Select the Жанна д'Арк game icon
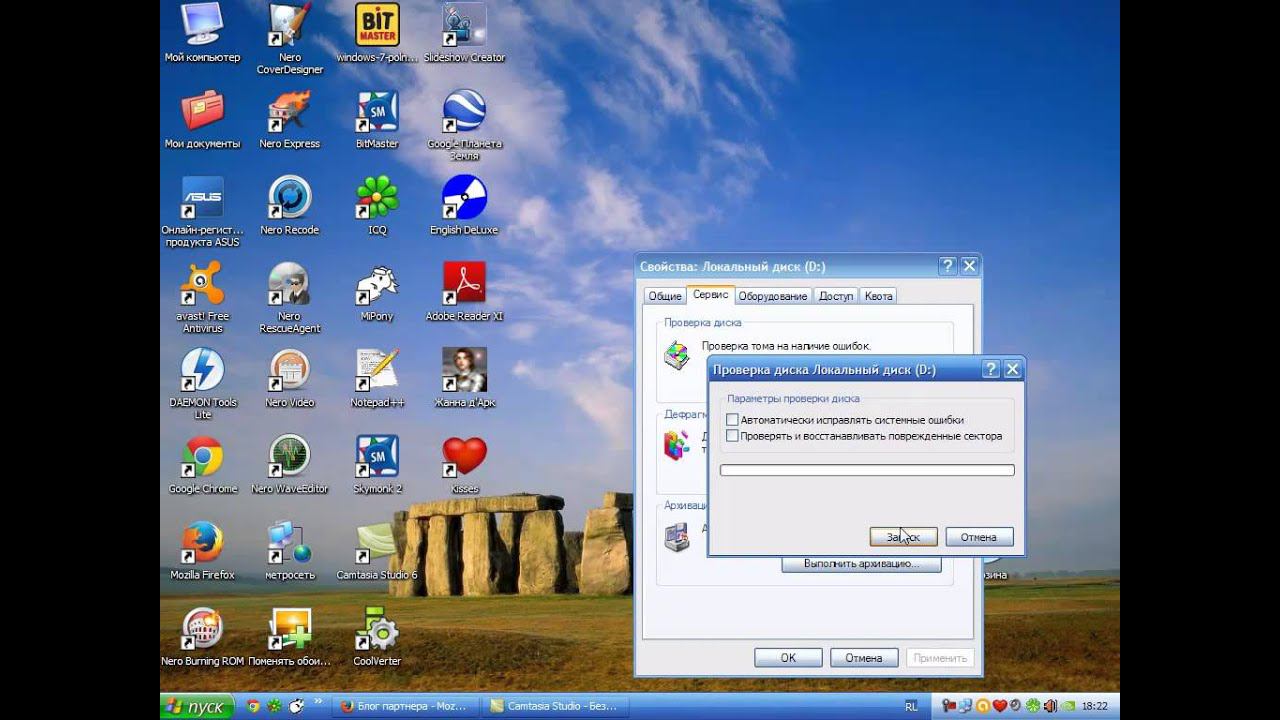The width and height of the screenshot is (1280, 720). 464,377
